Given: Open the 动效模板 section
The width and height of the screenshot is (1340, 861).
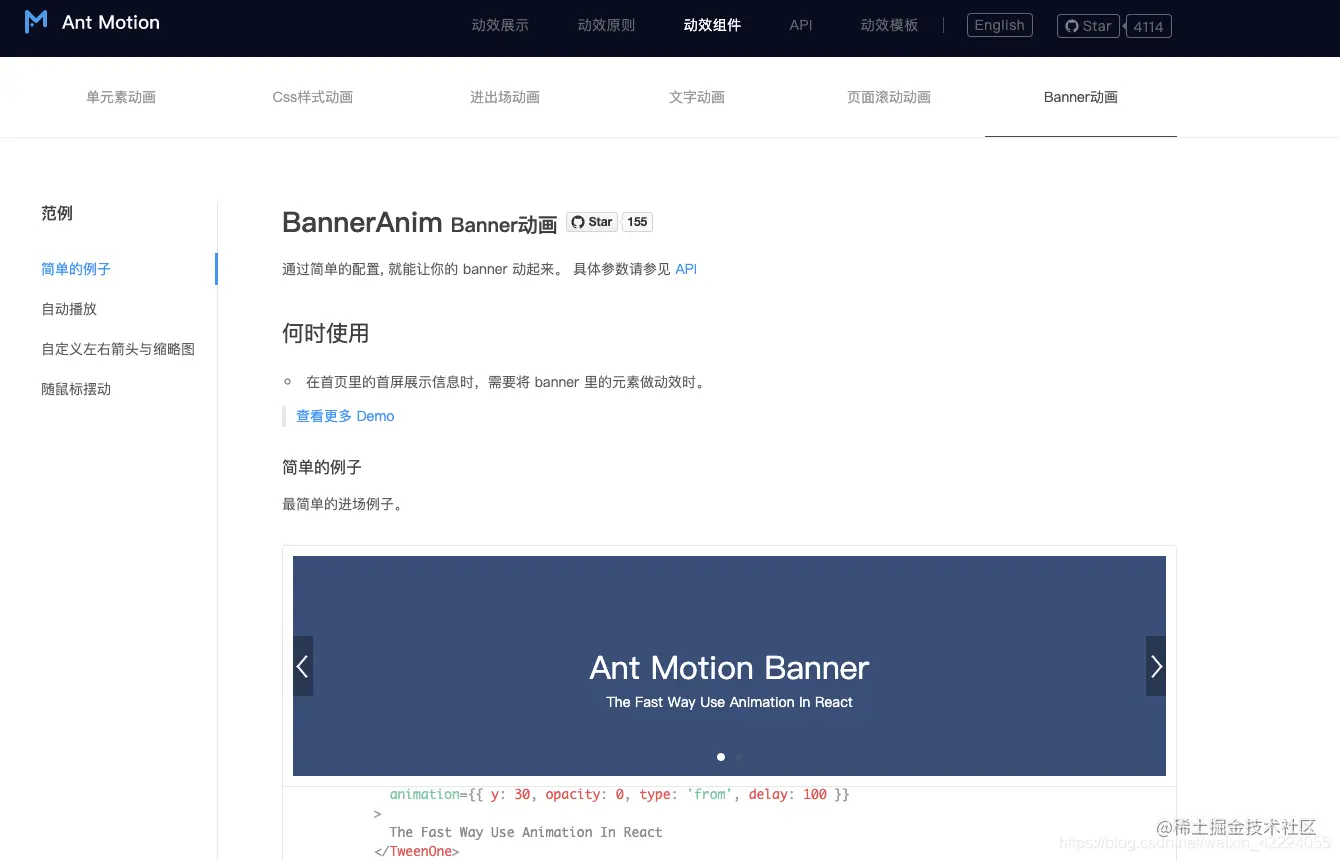Looking at the screenshot, I should (x=889, y=25).
